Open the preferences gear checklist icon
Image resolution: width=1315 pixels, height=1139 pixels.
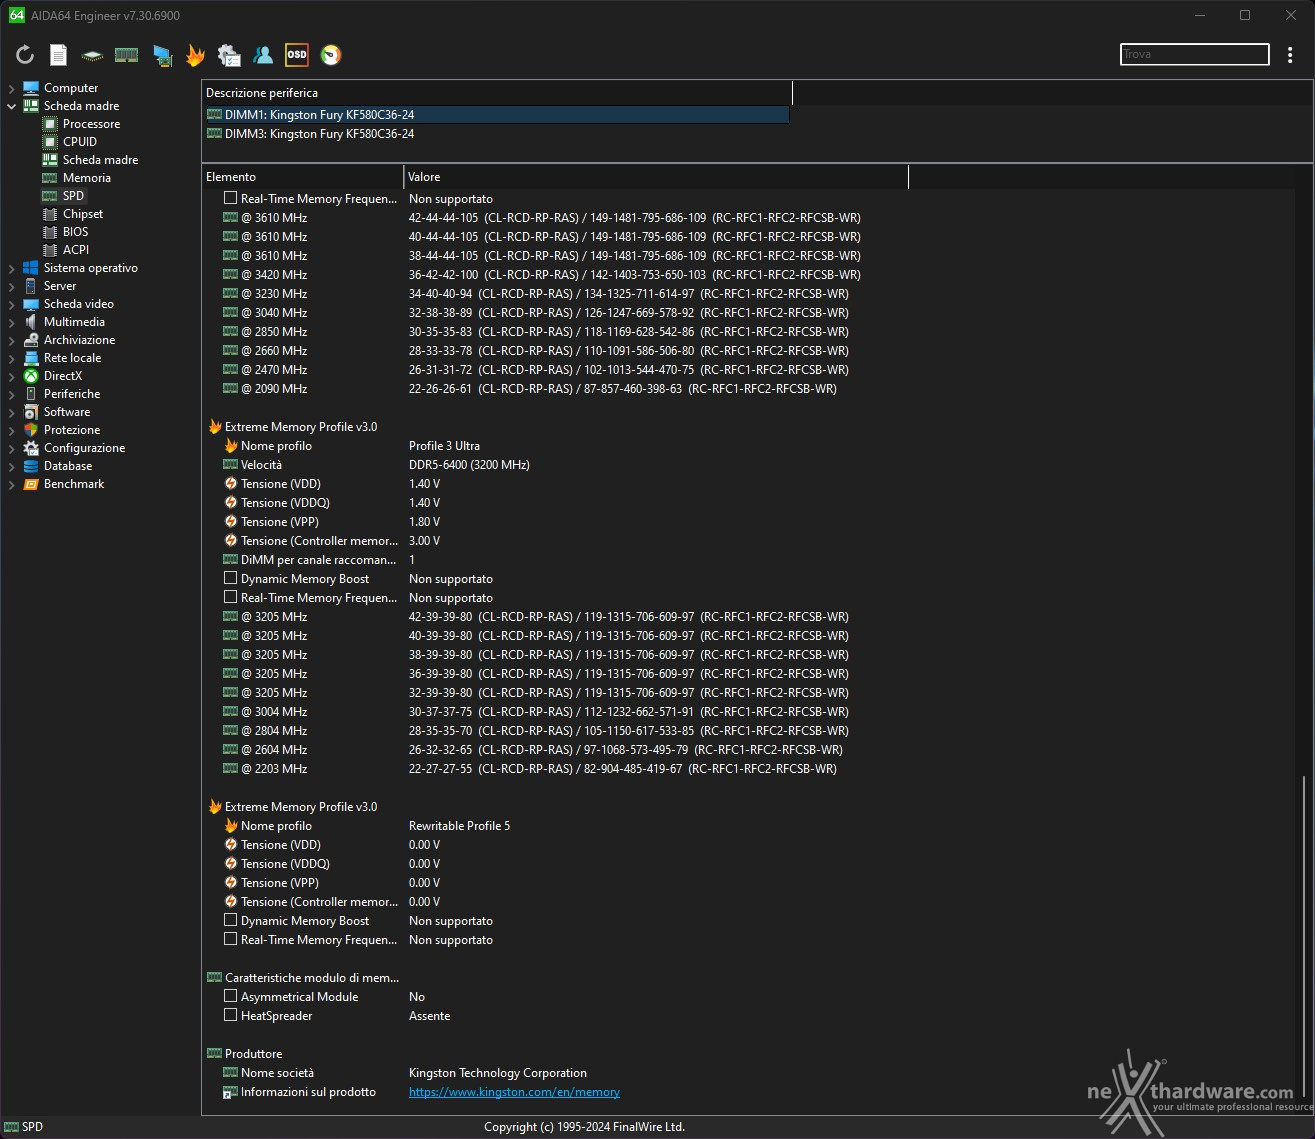pos(229,55)
